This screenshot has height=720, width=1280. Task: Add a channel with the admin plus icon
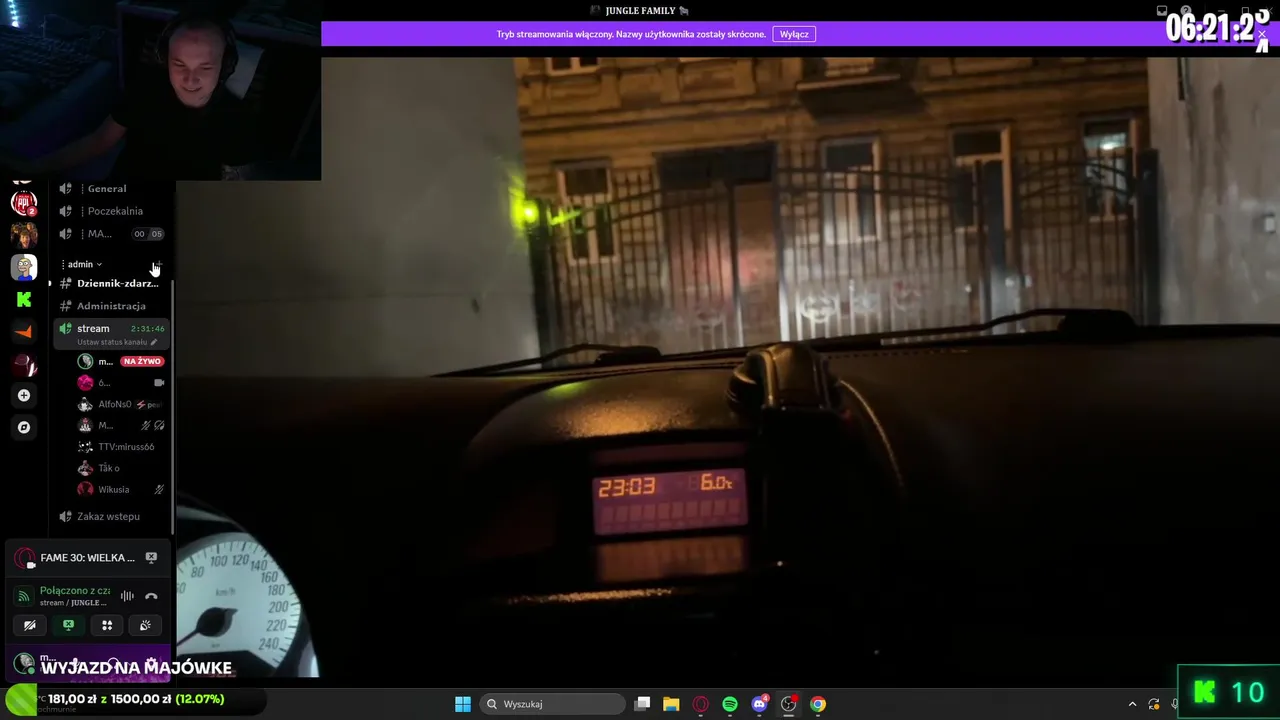pos(157,264)
